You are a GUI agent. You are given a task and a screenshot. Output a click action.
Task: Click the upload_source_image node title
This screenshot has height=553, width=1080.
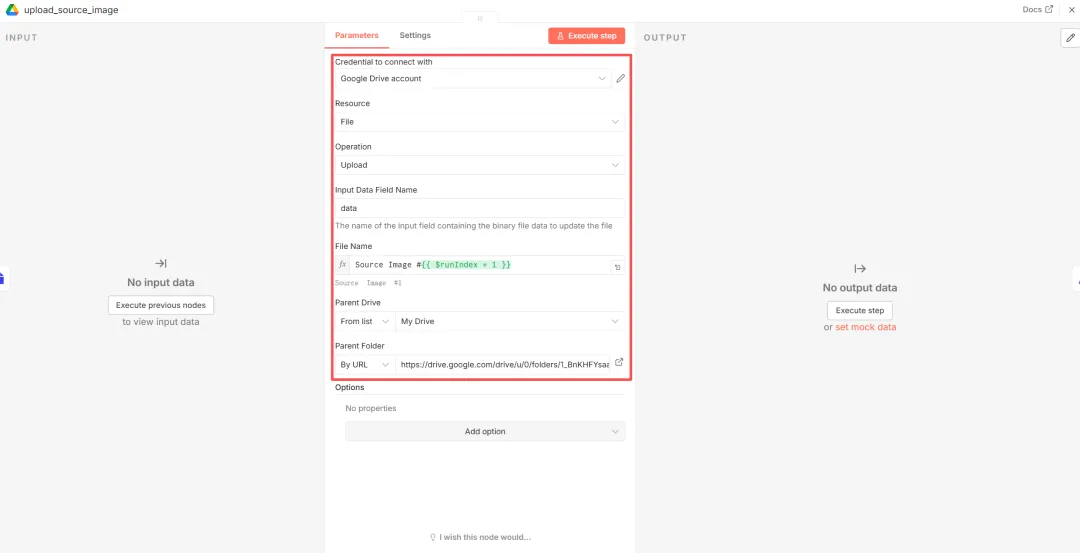click(x=71, y=10)
